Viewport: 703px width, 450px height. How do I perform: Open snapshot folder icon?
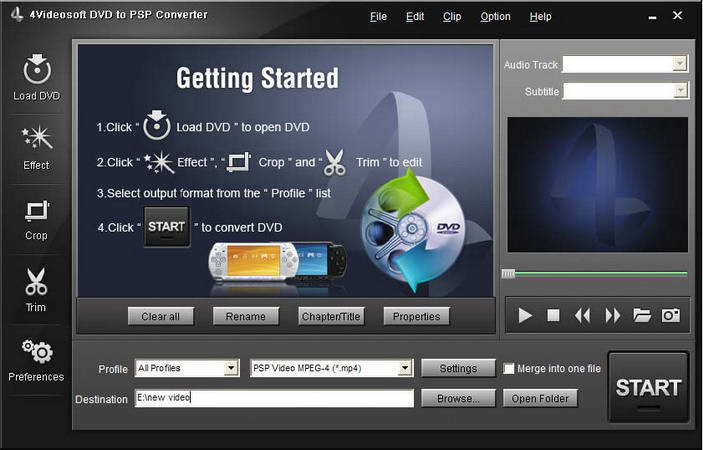pos(642,315)
